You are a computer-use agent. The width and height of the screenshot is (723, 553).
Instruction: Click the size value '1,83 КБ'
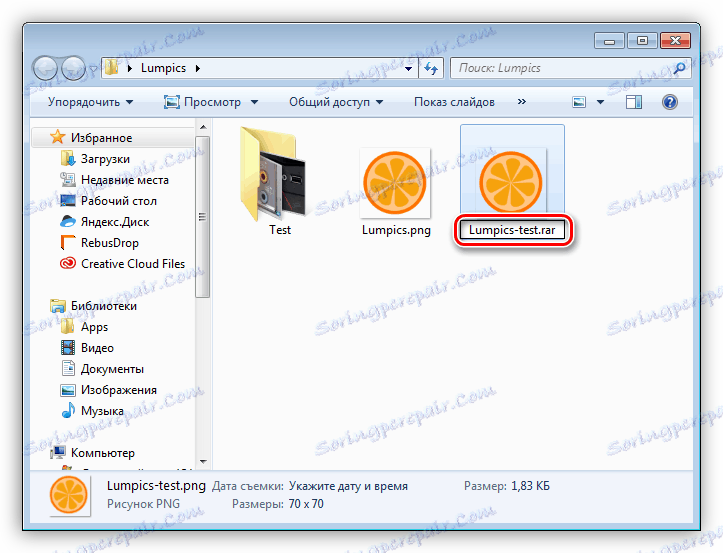530,486
